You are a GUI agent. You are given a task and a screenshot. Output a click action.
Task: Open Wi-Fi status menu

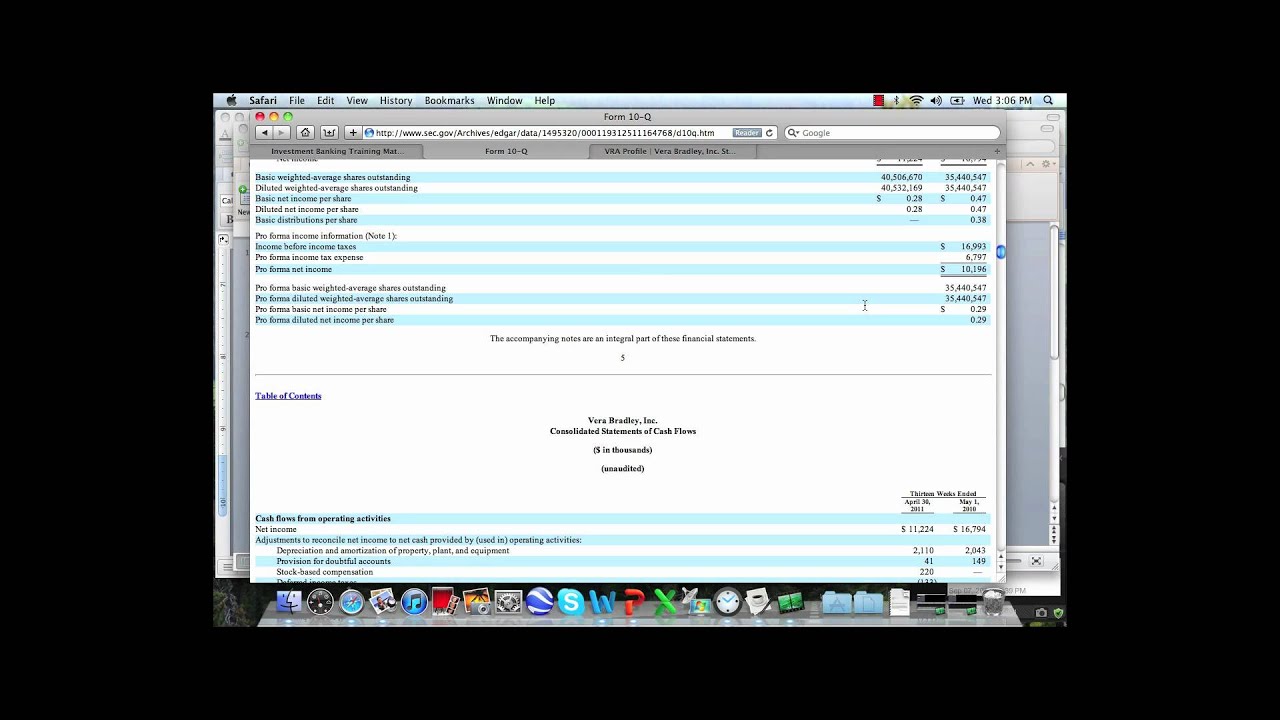916,100
